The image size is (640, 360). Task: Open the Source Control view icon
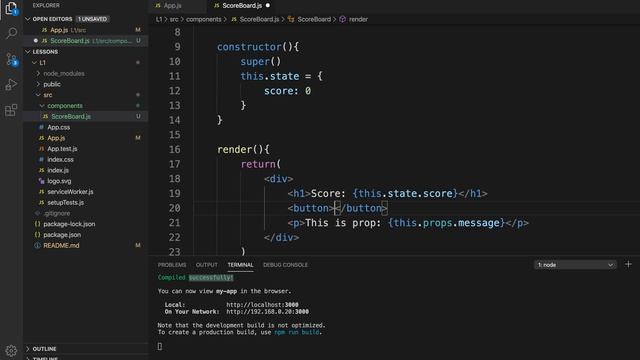pos(11,59)
